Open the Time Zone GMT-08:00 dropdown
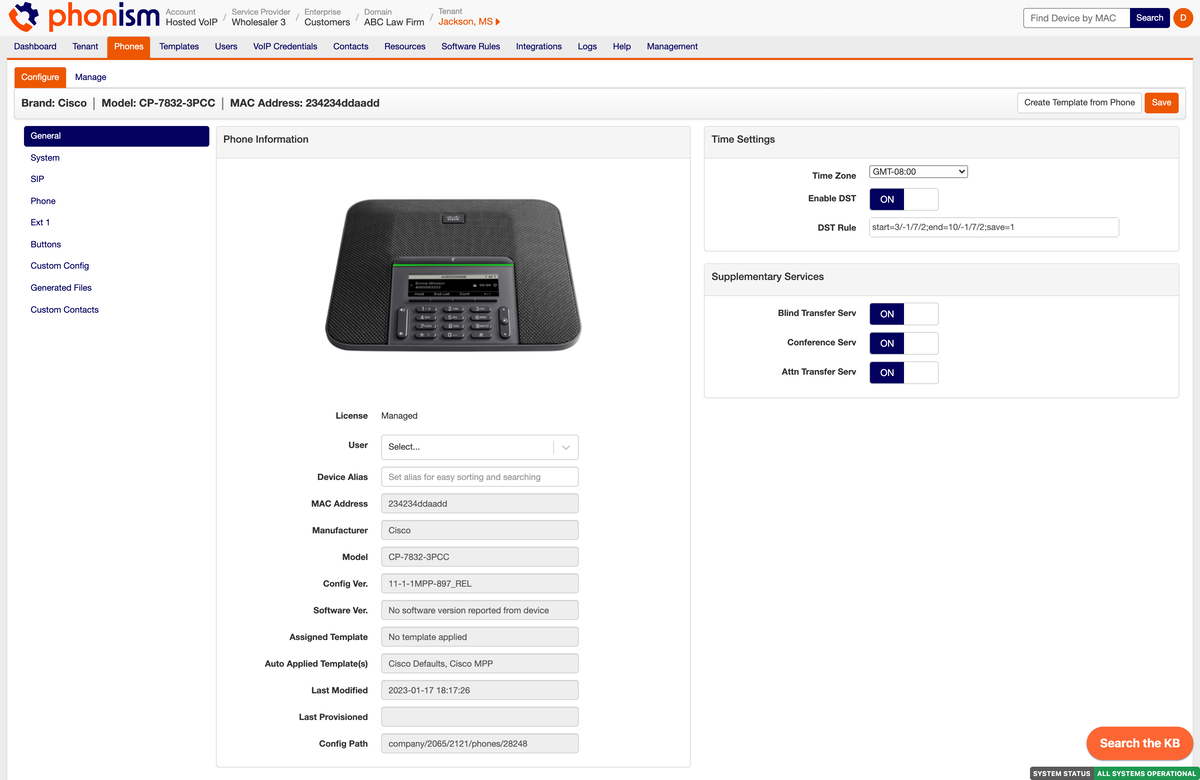This screenshot has width=1200, height=780. [x=918, y=172]
